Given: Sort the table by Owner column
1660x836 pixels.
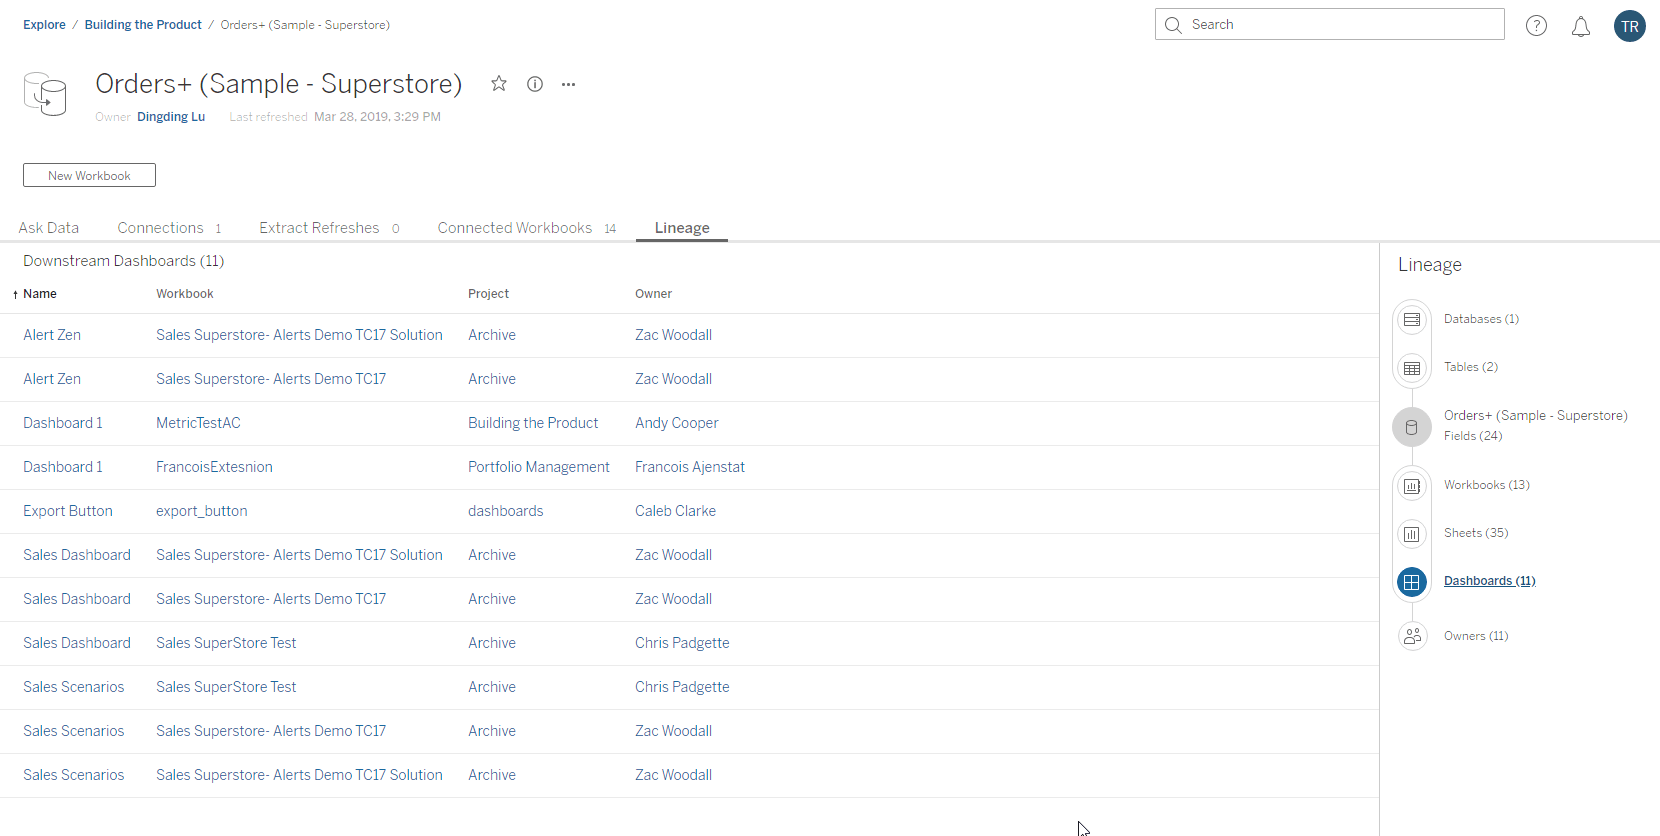Looking at the screenshot, I should (x=653, y=294).
